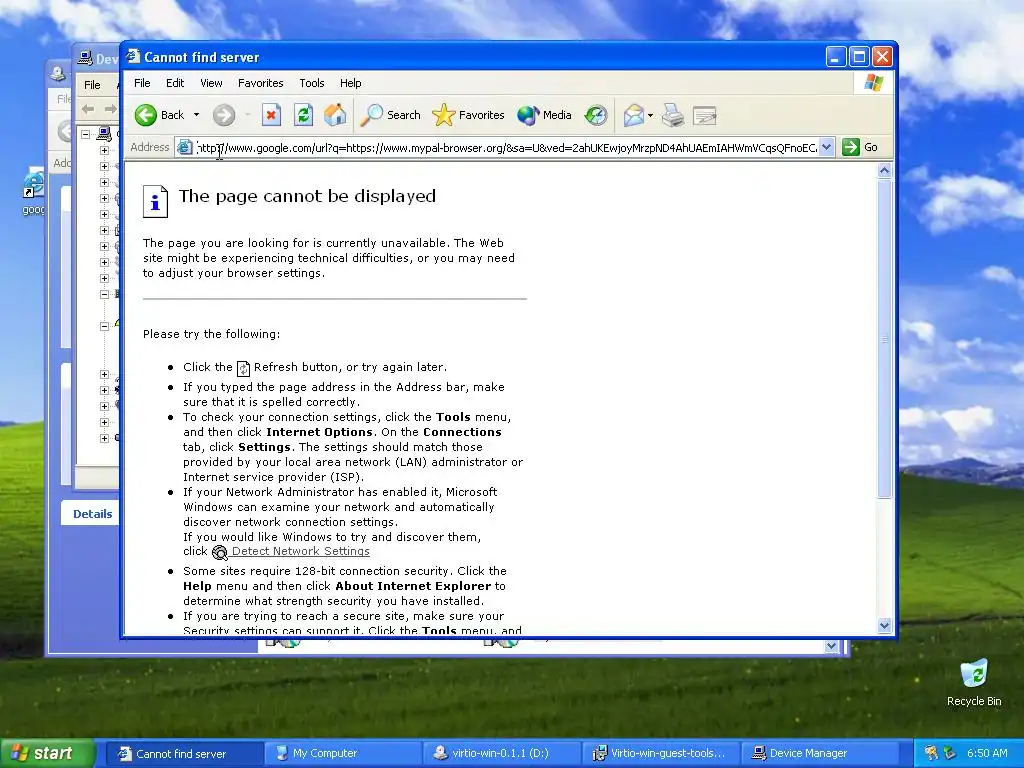
Task: Open the File menu in Internet Explorer
Action: 142,83
